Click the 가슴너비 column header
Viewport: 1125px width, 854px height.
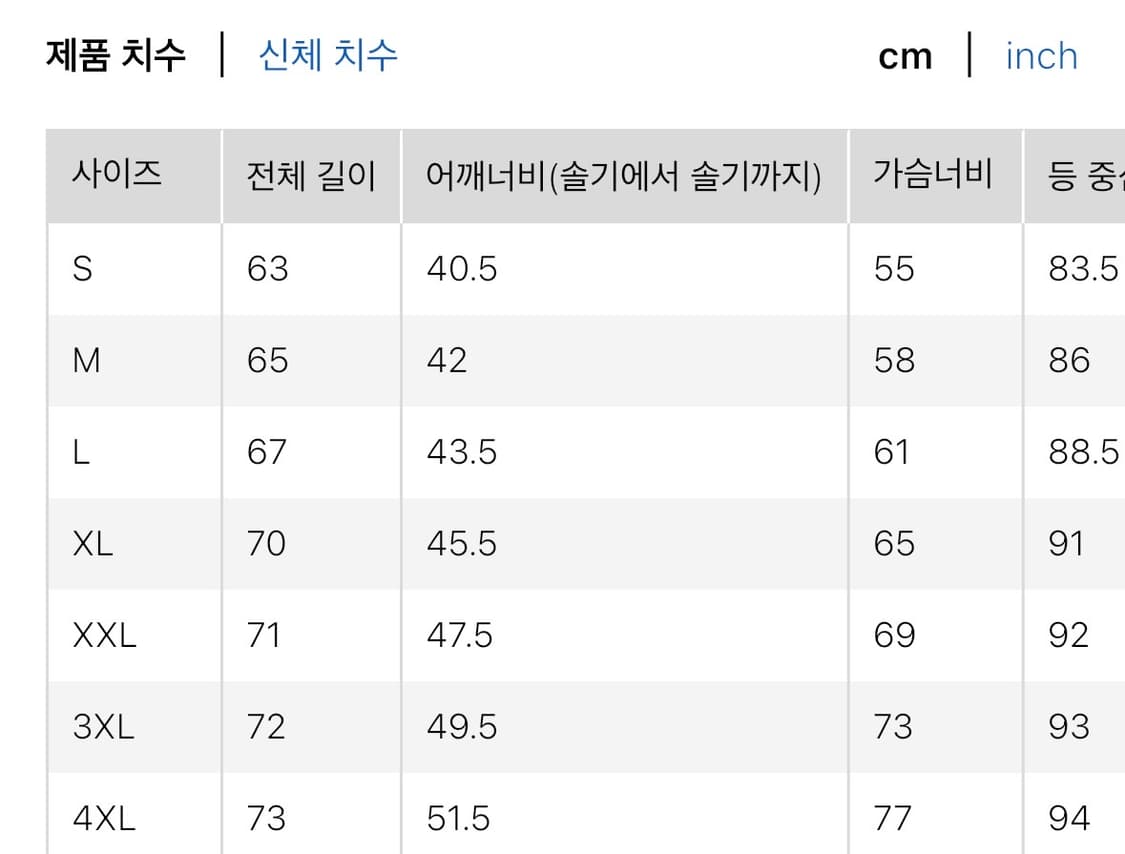[932, 175]
